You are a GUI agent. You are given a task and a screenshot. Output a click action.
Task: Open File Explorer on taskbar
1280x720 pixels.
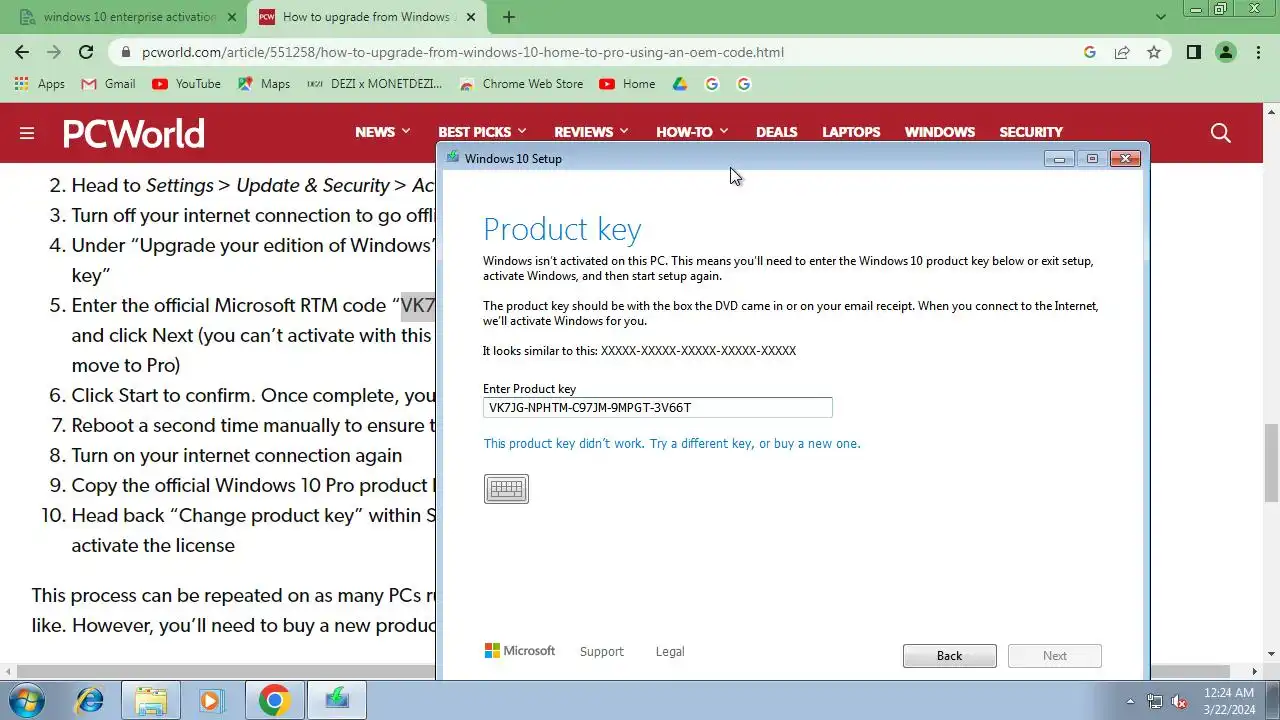[x=151, y=700]
